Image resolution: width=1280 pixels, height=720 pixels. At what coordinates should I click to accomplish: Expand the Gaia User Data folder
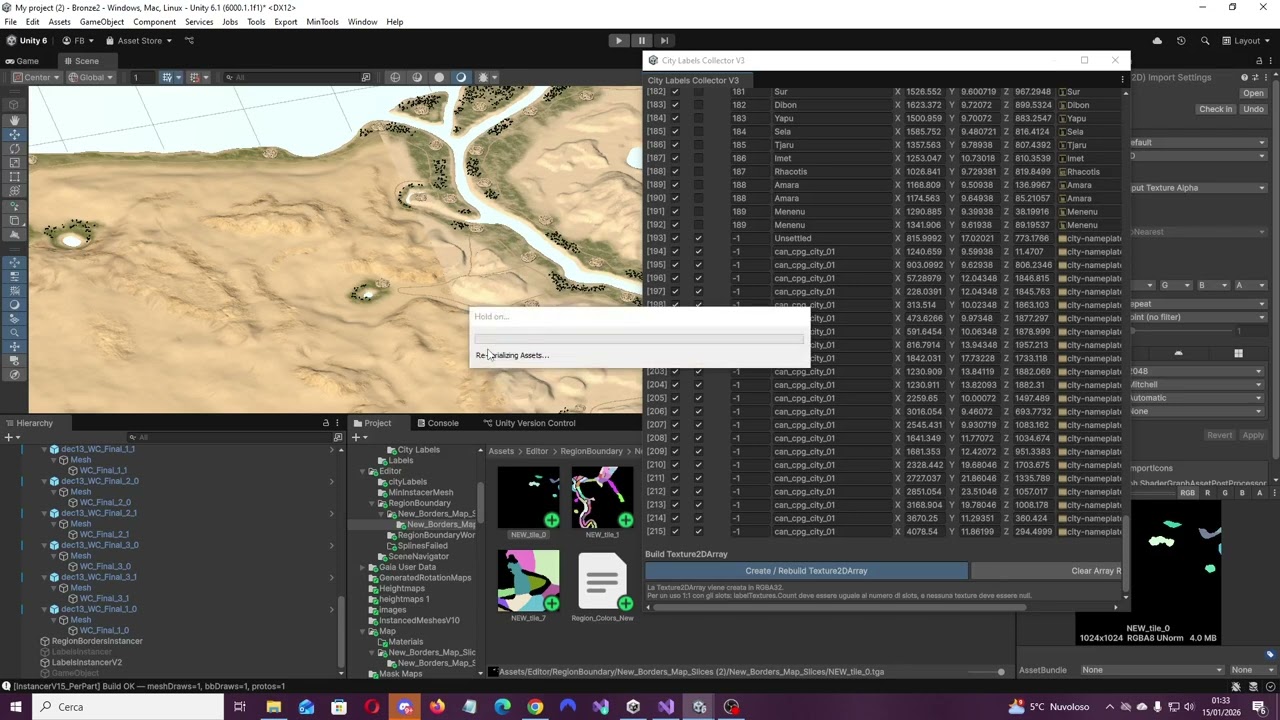click(363, 567)
